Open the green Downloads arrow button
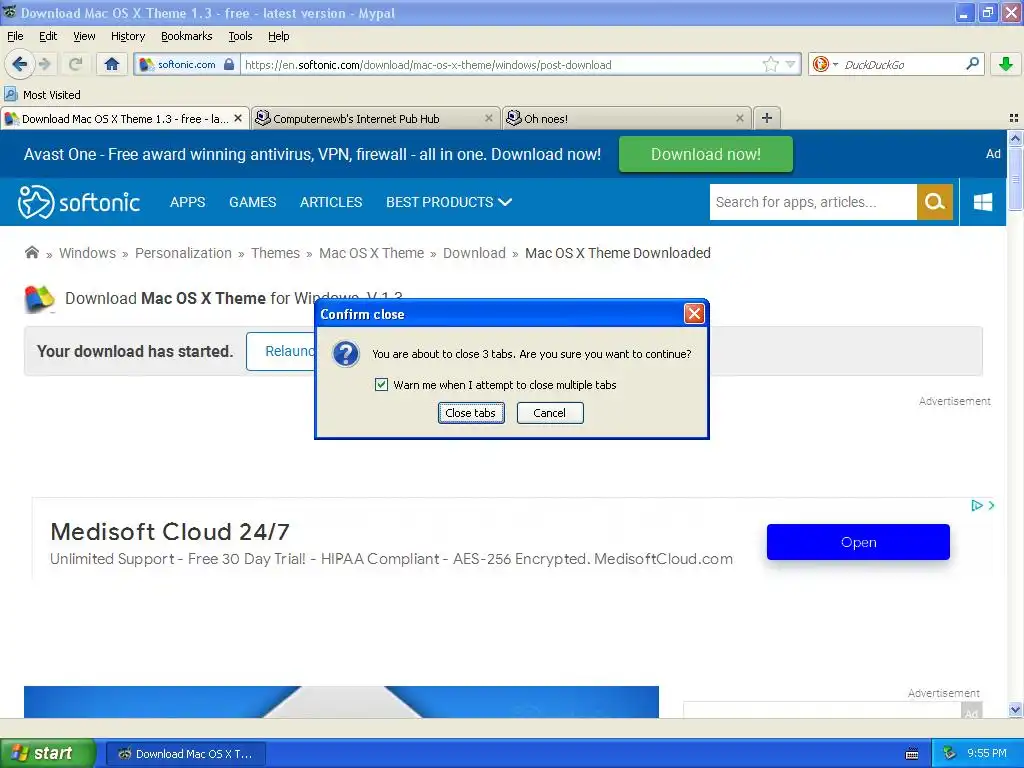 (1006, 64)
